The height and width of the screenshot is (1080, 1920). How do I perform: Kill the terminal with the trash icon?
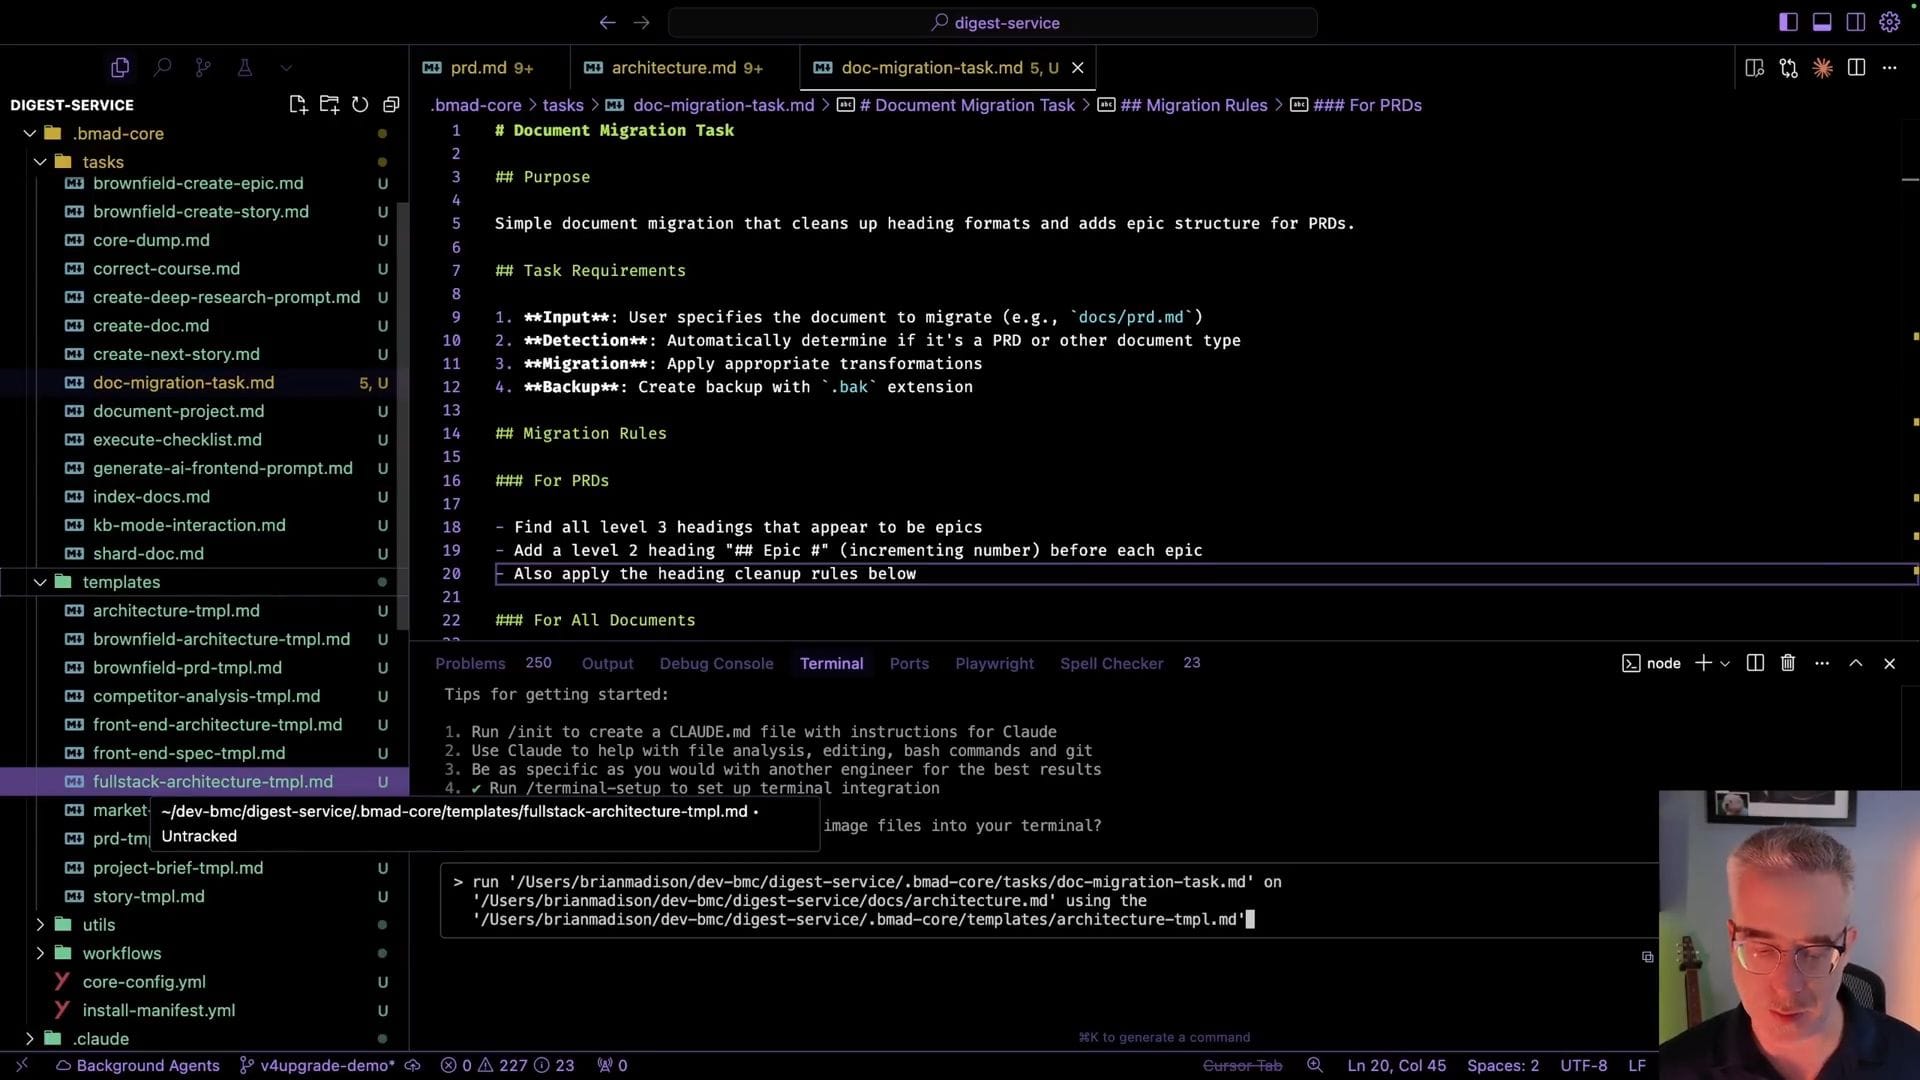coord(1788,663)
